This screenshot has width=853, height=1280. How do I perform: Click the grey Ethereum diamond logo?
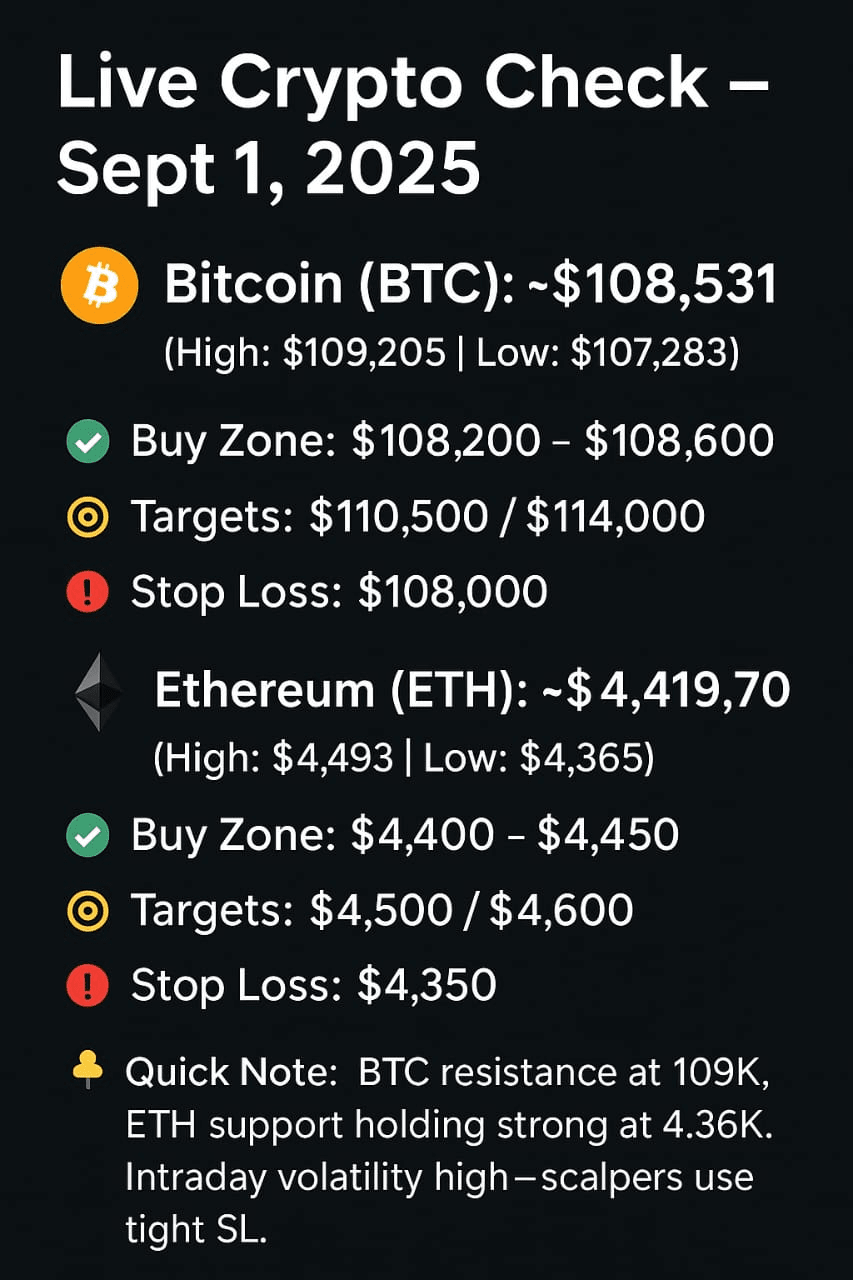(x=99, y=692)
